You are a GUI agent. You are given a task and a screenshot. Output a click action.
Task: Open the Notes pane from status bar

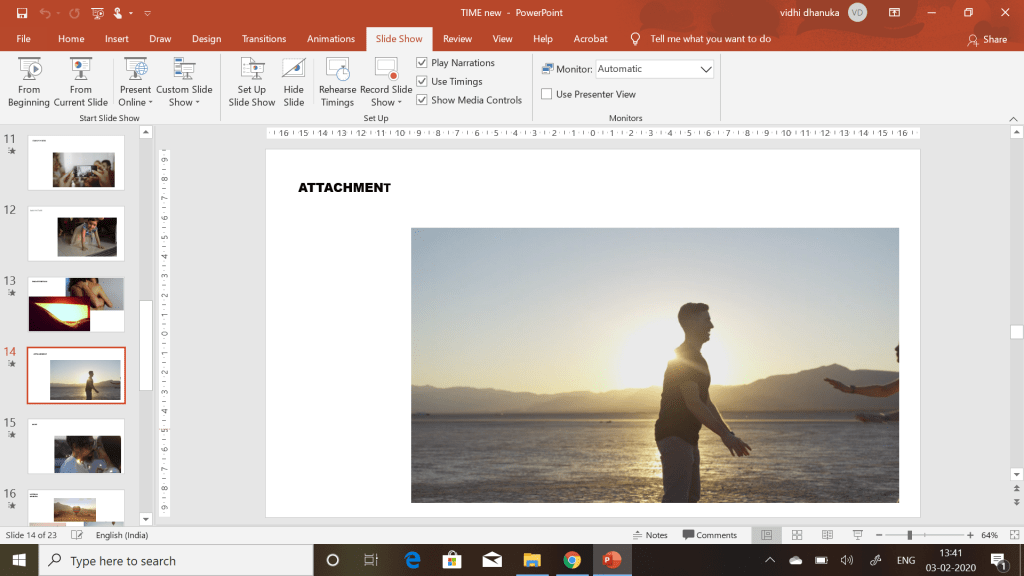649,536
